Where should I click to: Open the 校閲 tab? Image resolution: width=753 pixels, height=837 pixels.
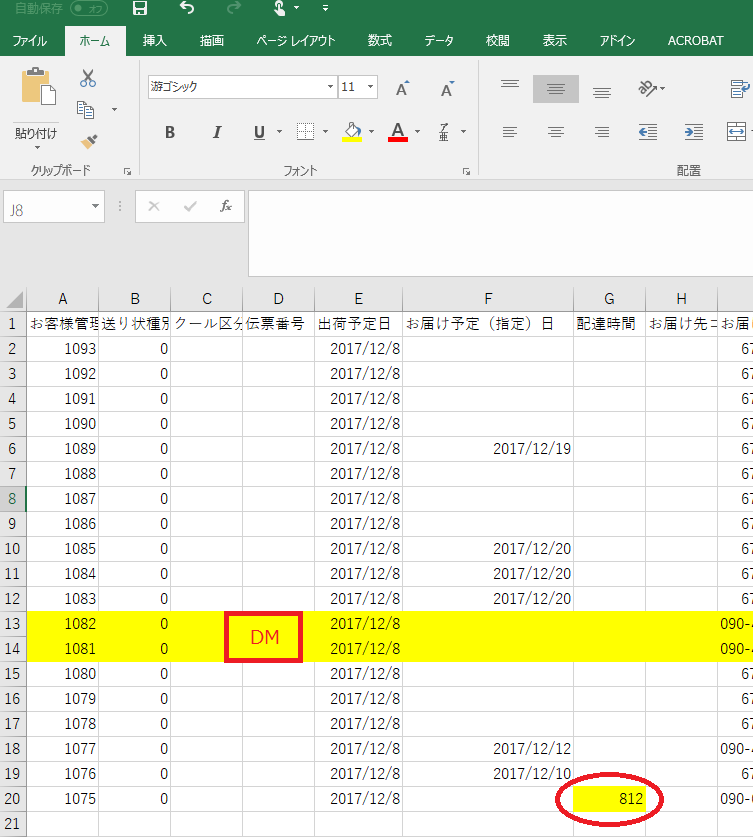497,41
